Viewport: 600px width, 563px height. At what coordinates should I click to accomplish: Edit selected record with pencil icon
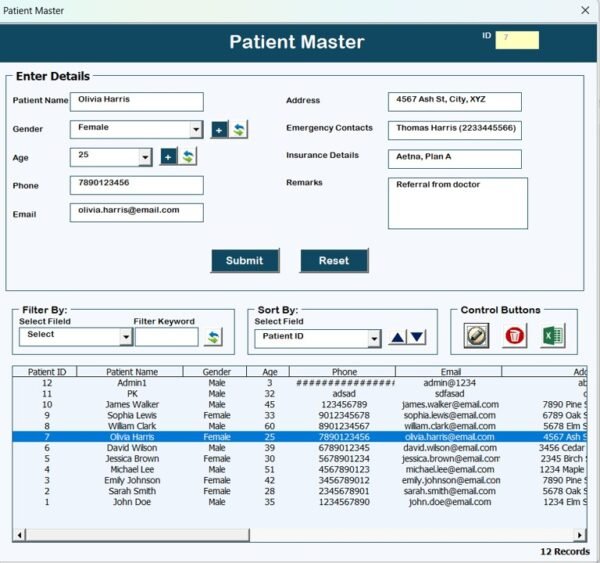pos(476,336)
